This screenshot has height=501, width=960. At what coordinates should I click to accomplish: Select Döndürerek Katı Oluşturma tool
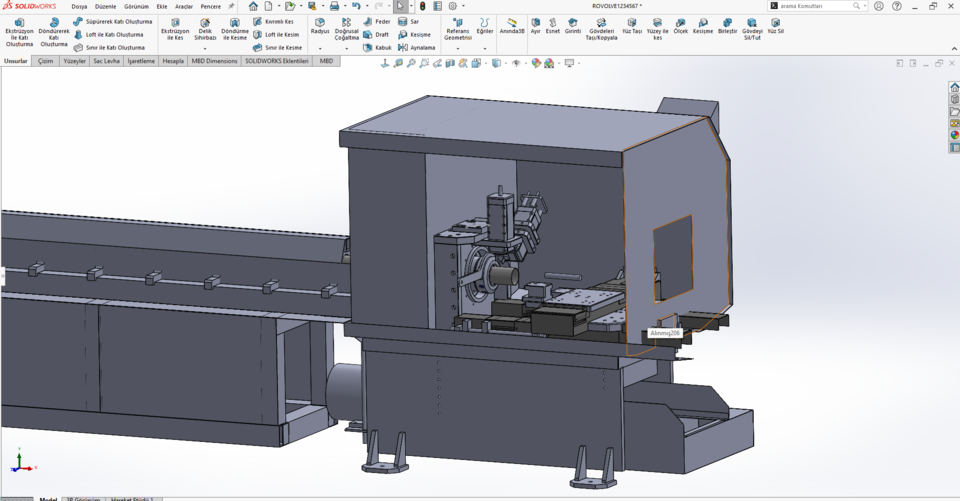(x=54, y=32)
